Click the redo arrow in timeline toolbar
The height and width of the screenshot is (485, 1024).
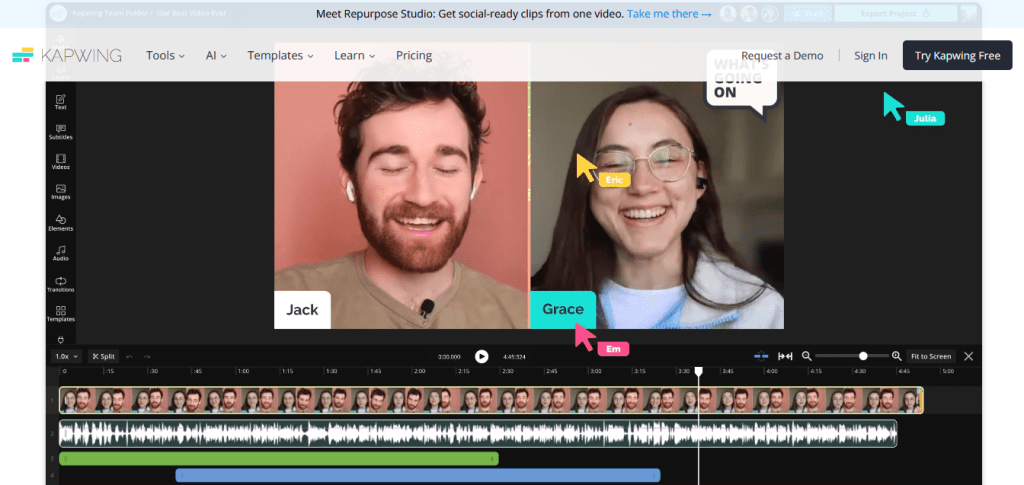[147, 356]
